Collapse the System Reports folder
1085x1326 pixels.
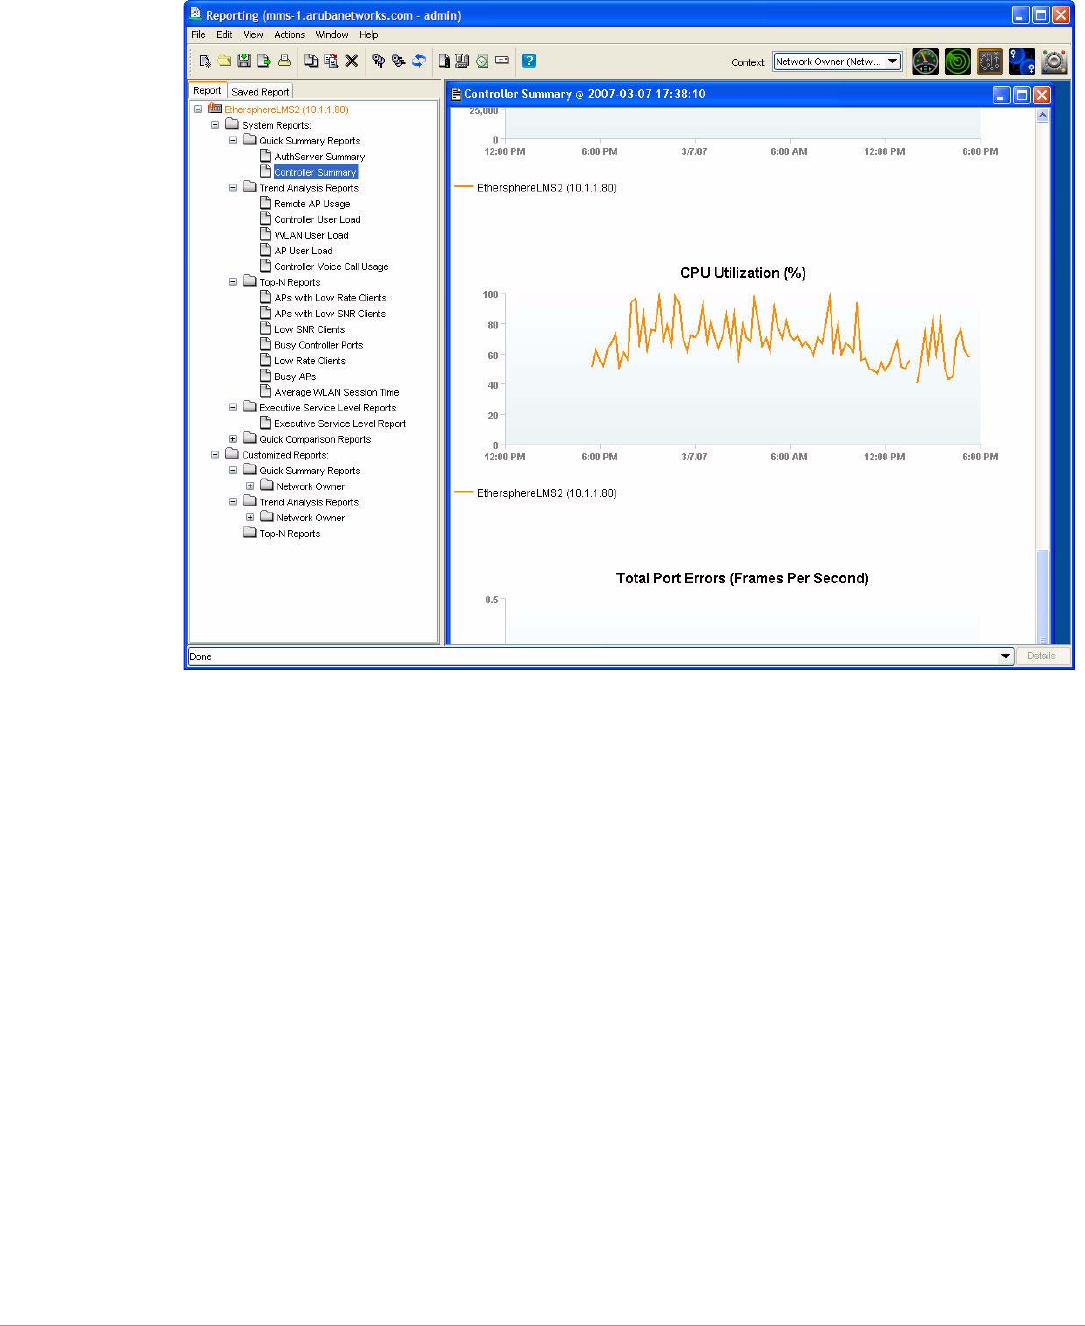[x=215, y=125]
